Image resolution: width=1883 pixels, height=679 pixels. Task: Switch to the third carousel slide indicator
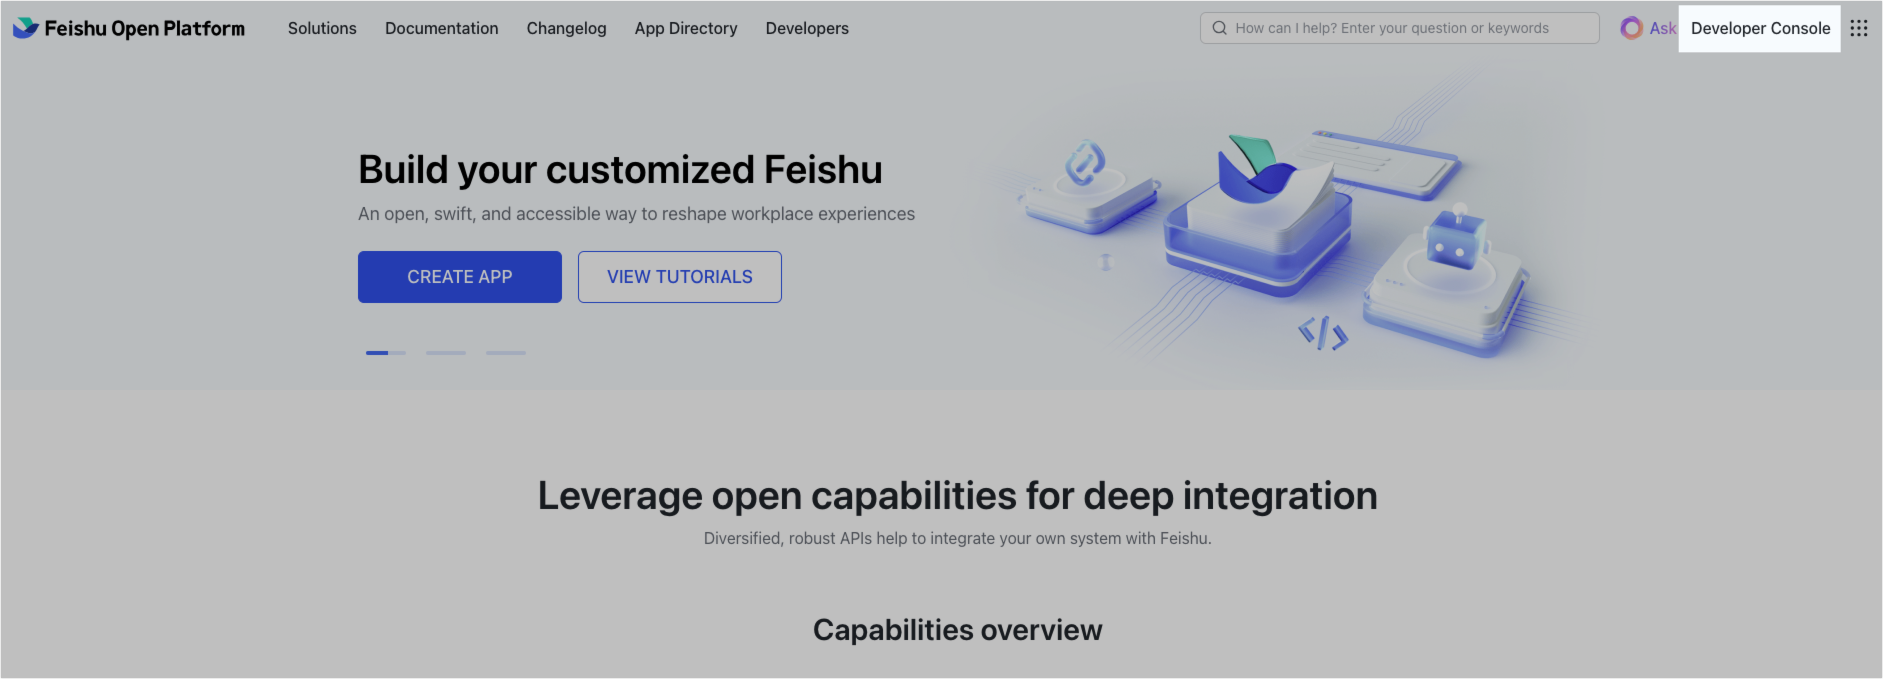point(506,353)
